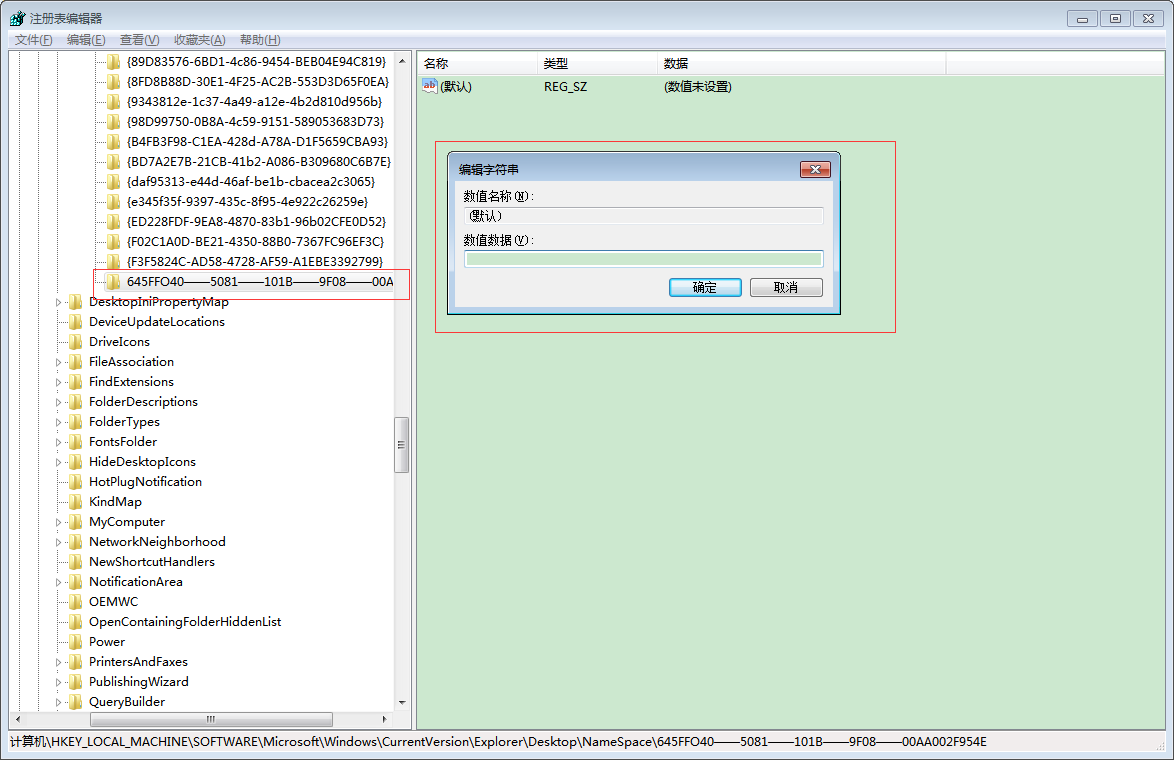Expand the NetworkNeighborhood key arrow
The image size is (1174, 760).
coord(58,542)
